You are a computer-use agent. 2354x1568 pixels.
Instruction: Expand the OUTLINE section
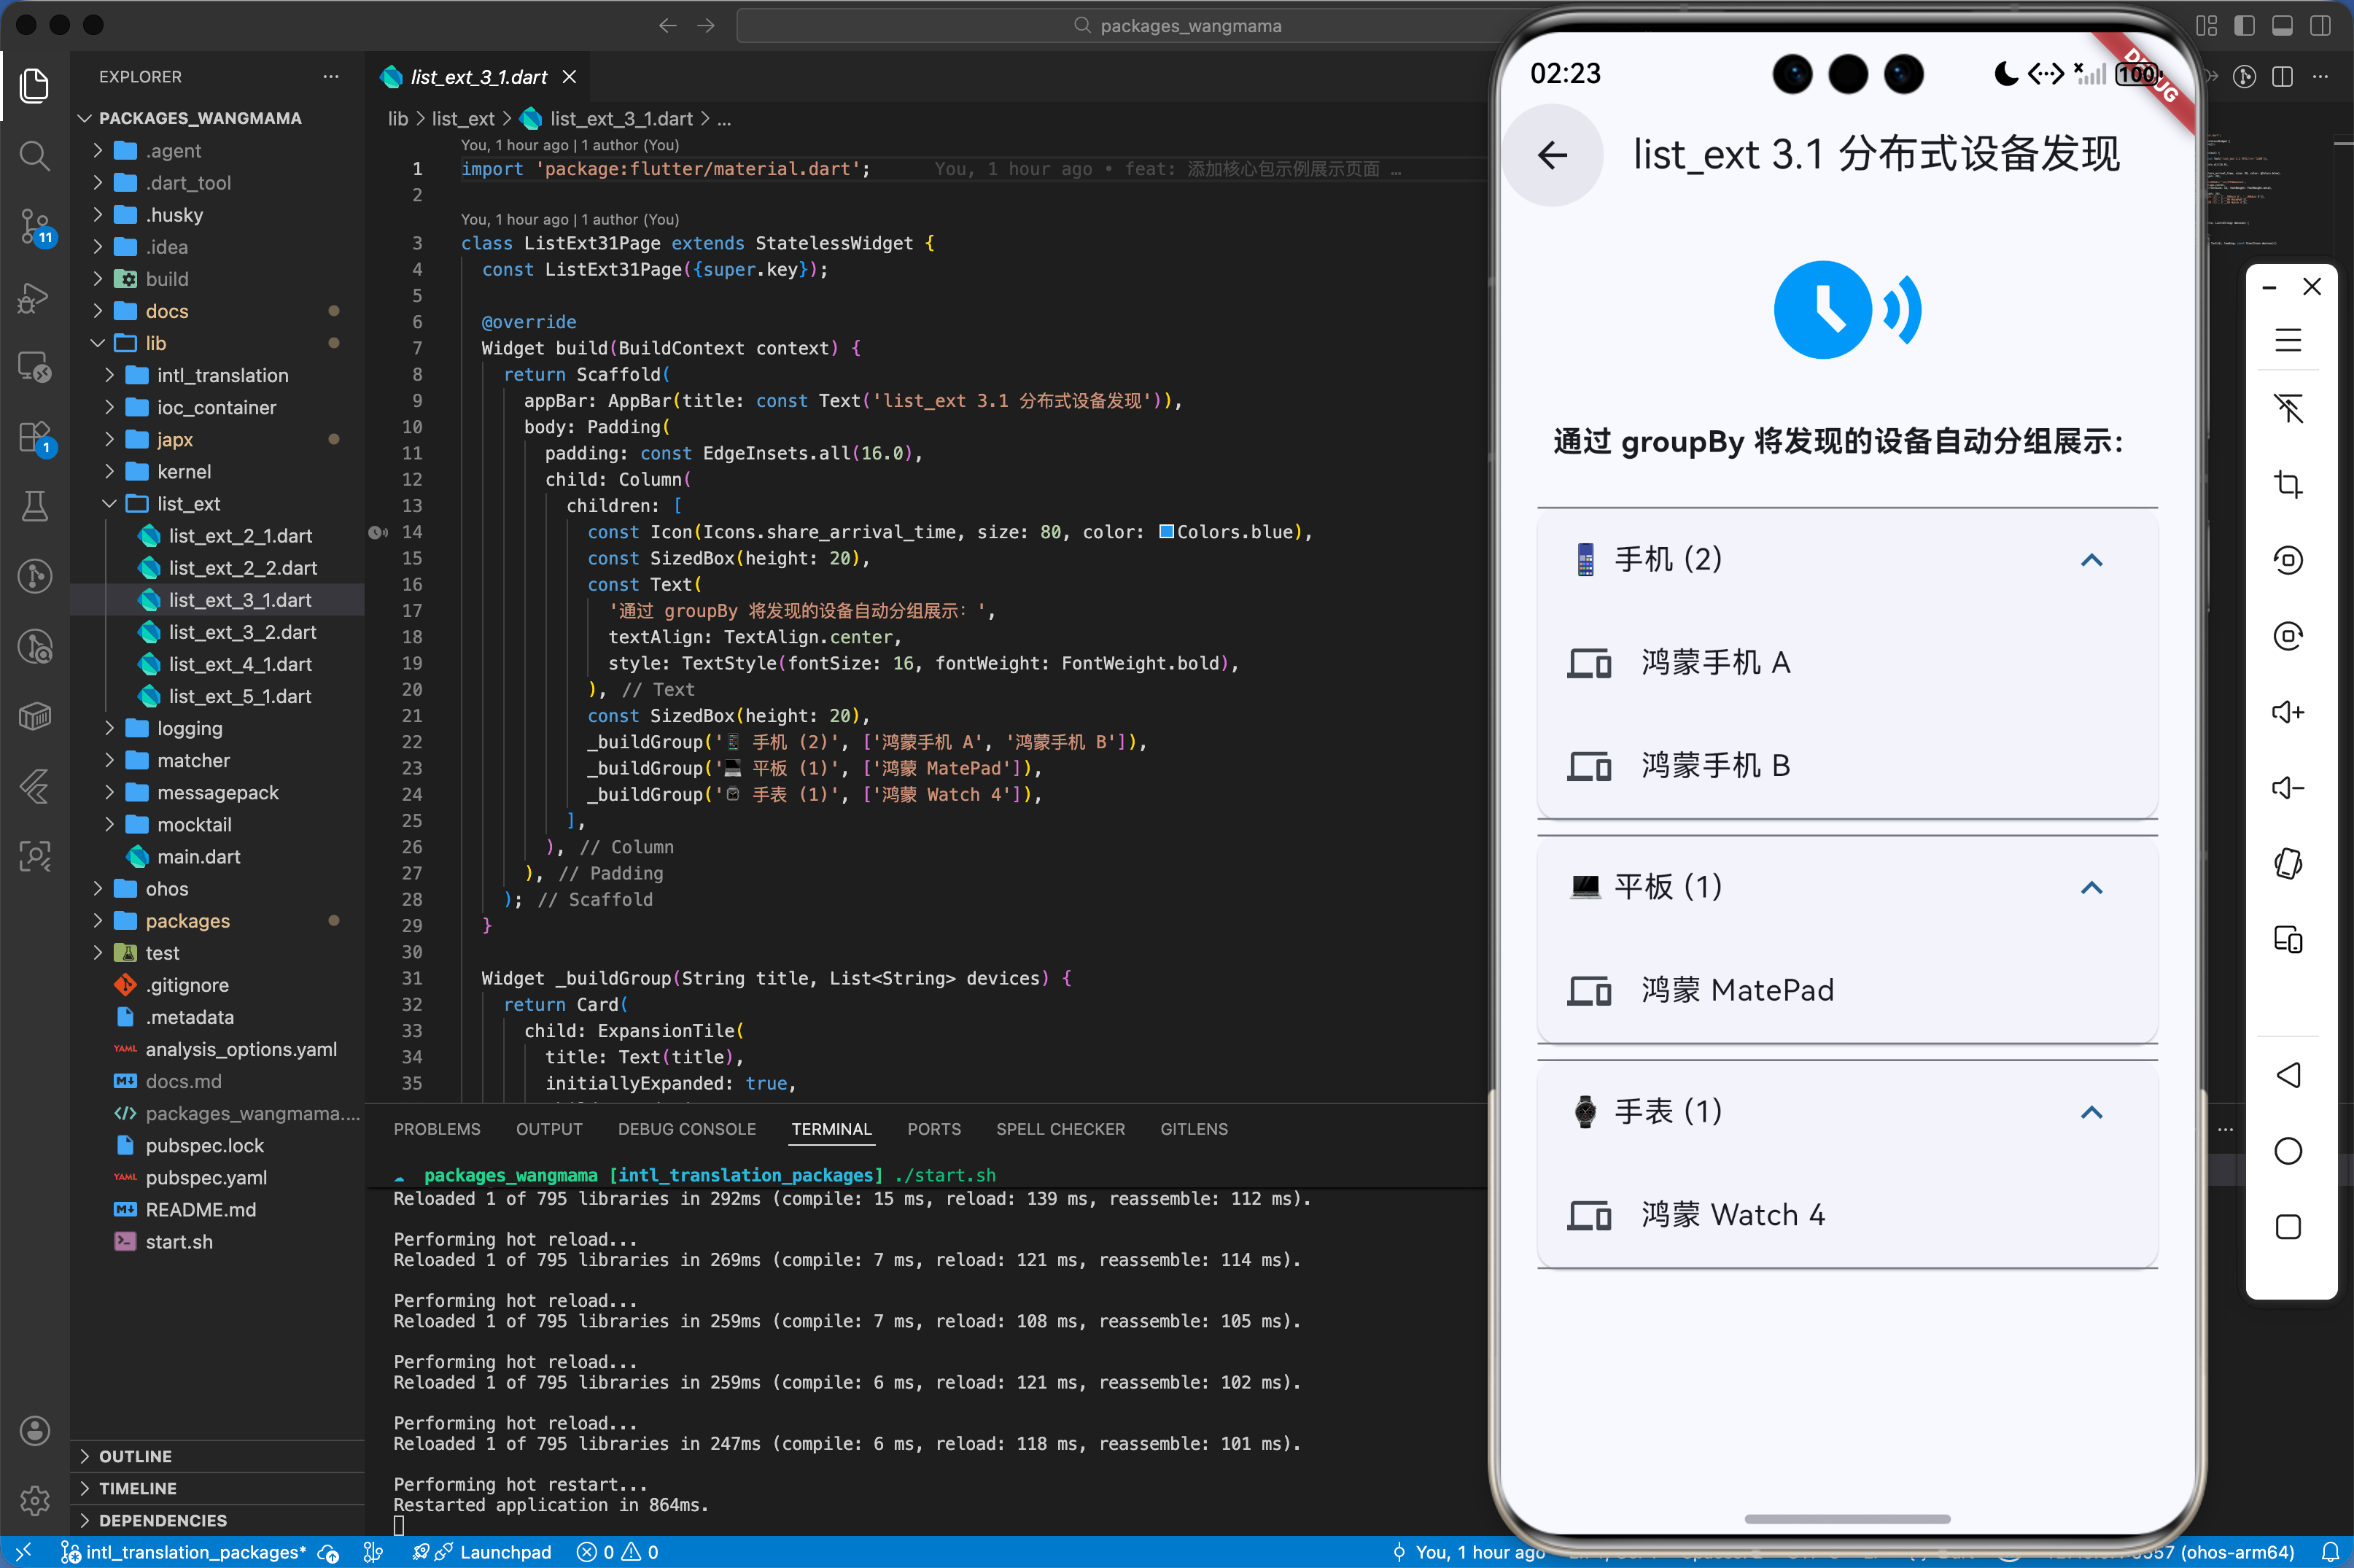point(135,1456)
